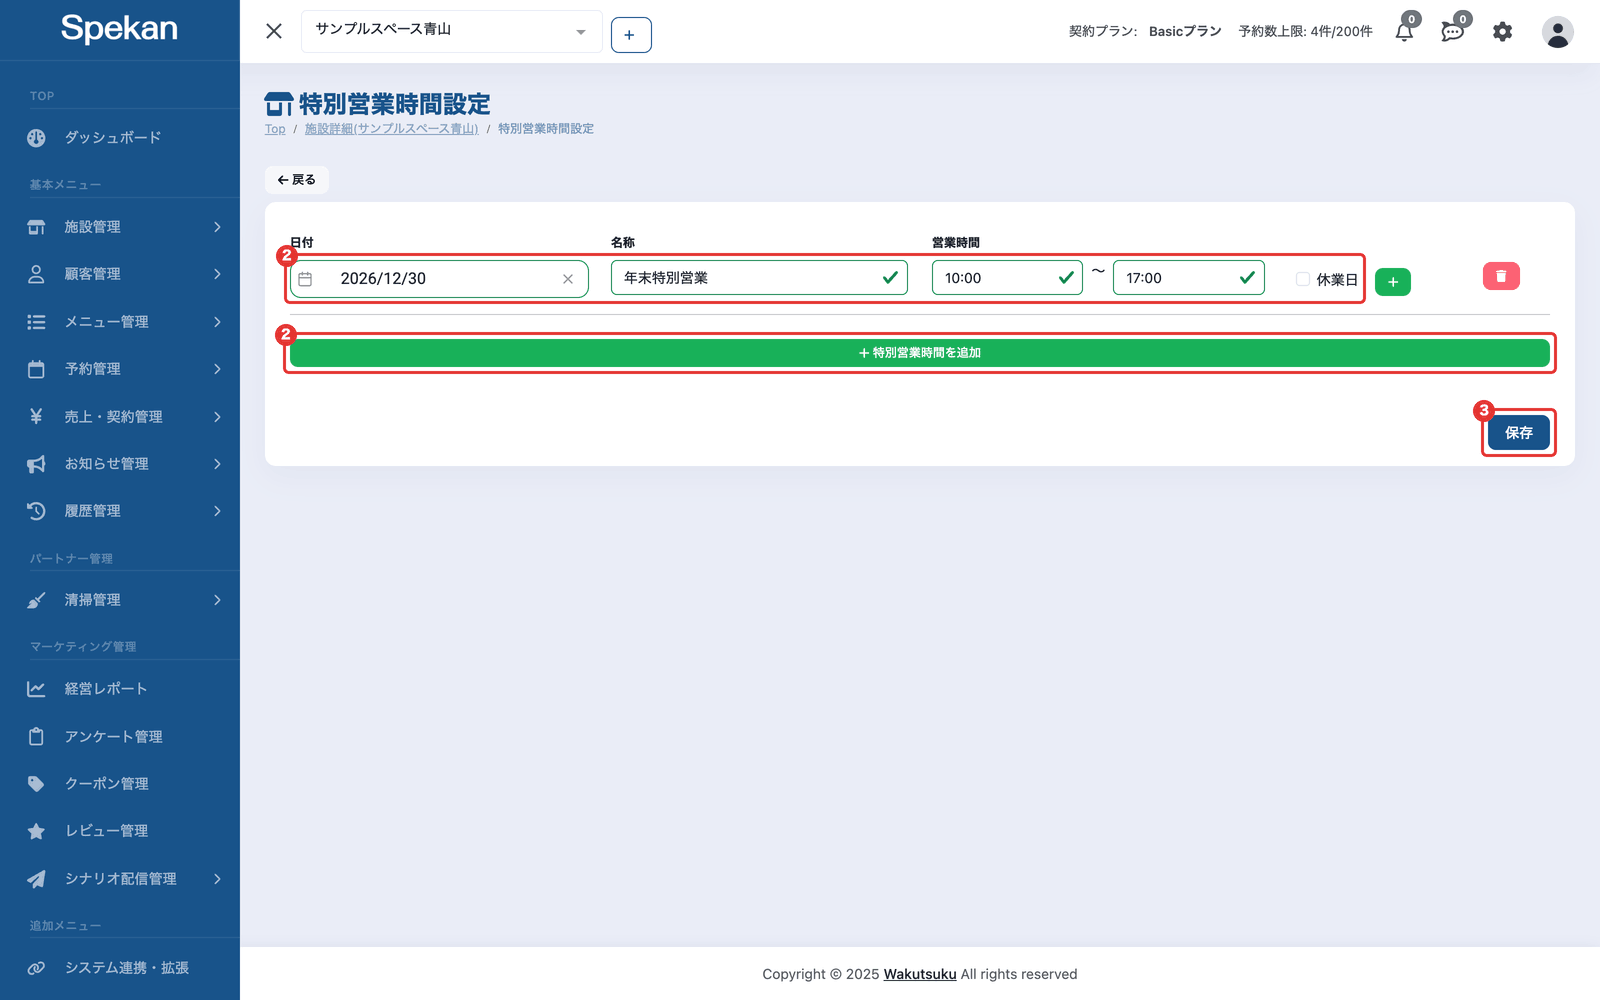Follow the Top breadcrumb link
The width and height of the screenshot is (1600, 1000).
275,129
